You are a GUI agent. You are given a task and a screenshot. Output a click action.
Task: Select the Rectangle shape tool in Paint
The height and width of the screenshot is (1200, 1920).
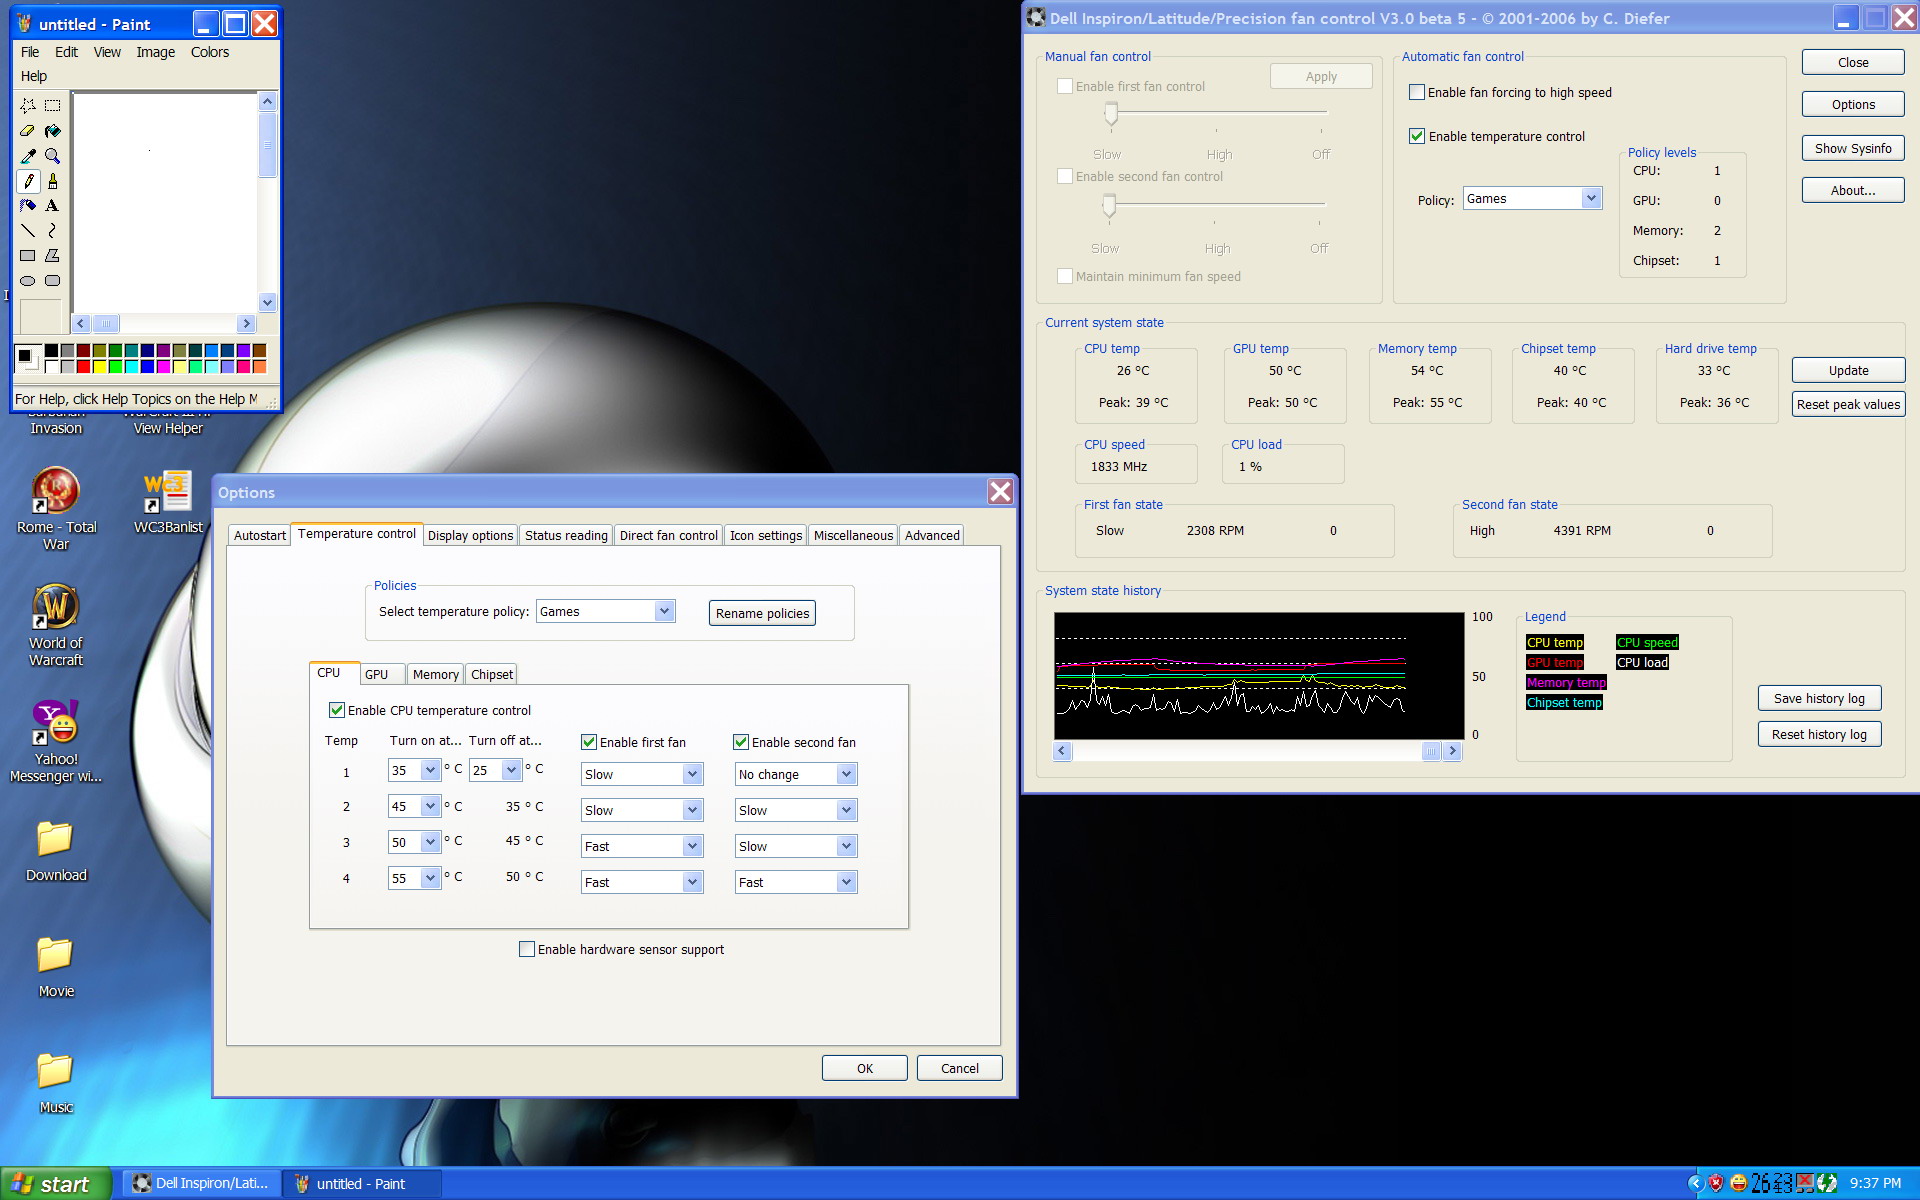click(x=28, y=256)
